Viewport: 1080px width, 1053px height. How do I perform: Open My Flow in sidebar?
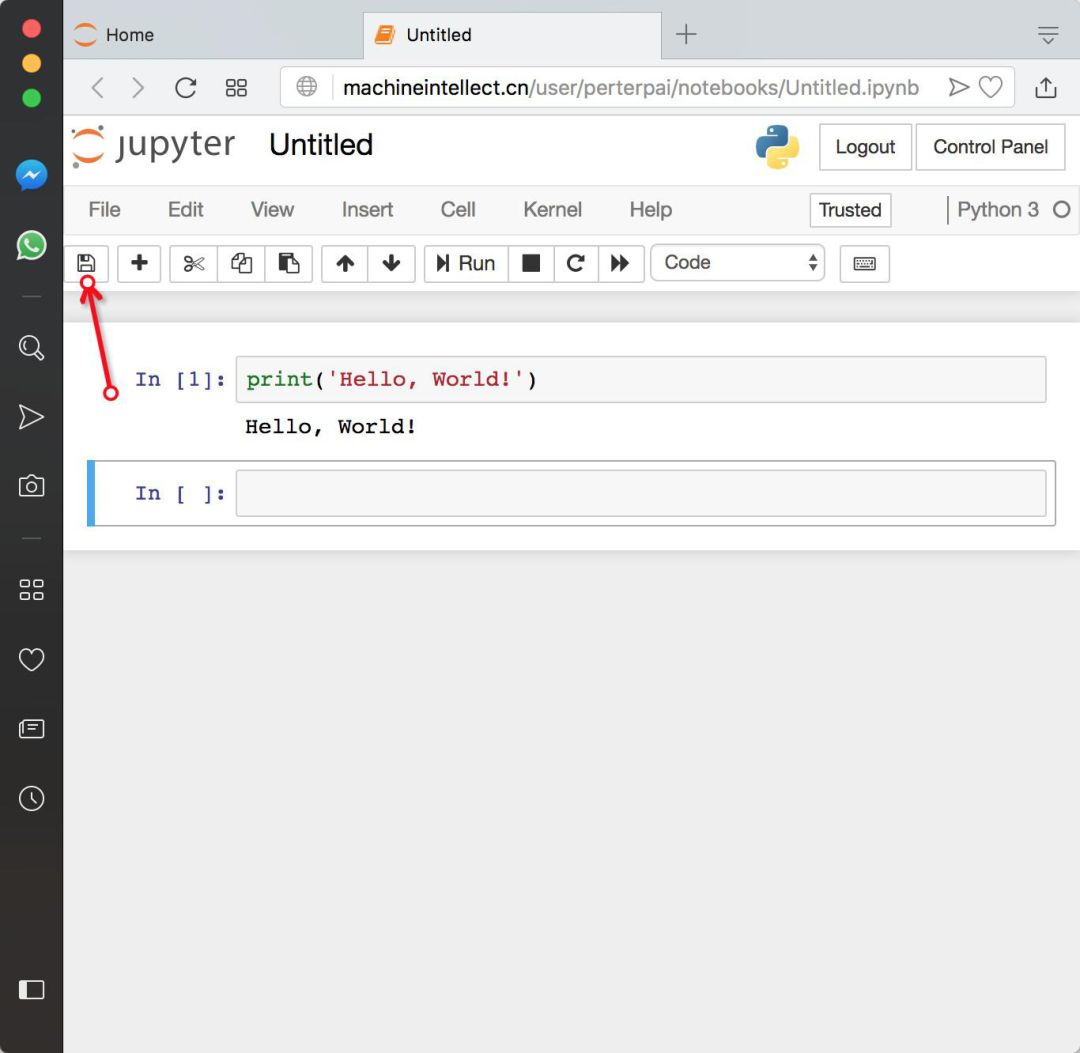(x=32, y=417)
